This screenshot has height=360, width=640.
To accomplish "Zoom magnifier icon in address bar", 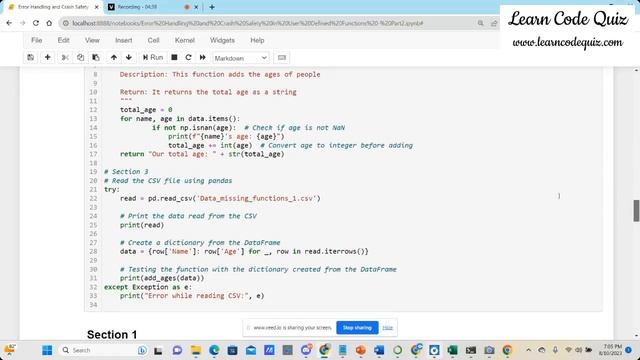I will coord(481,23).
